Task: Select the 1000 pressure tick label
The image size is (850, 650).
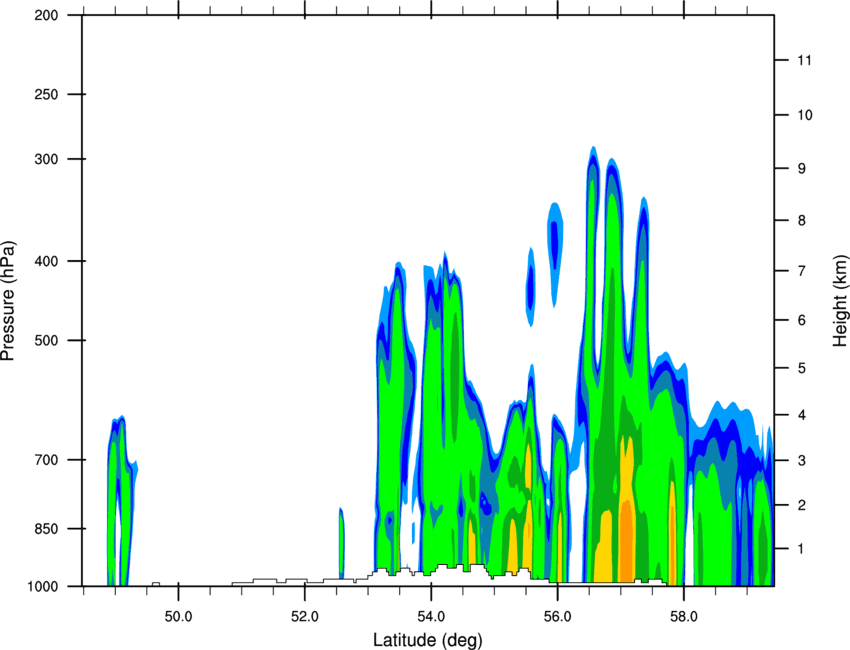Action: point(42,586)
